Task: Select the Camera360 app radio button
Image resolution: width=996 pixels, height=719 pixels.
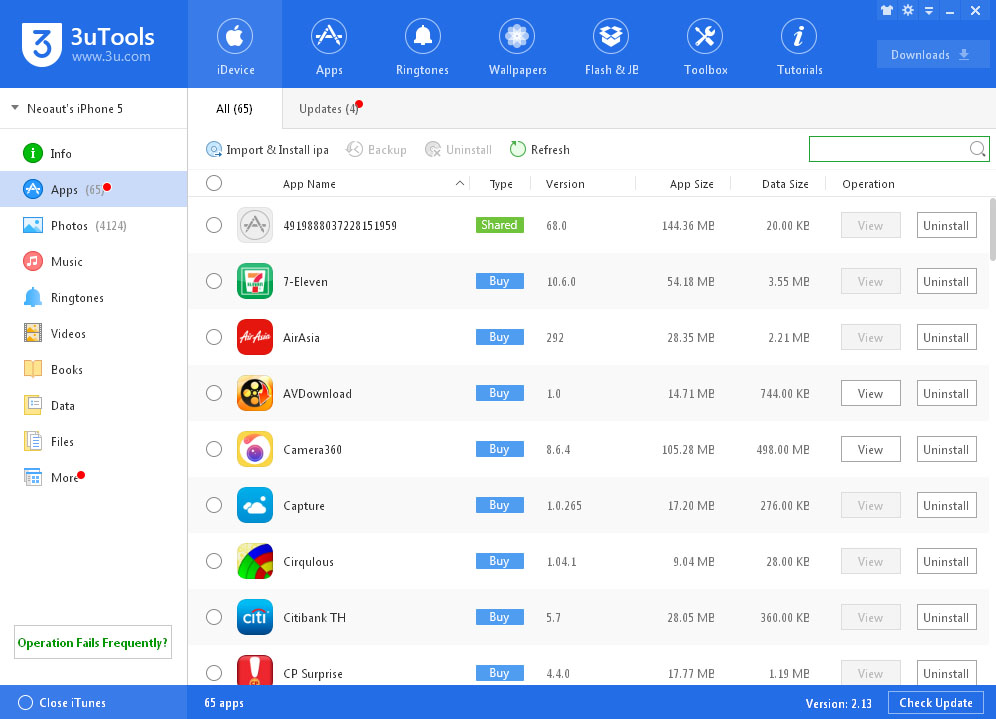Action: click(x=214, y=449)
